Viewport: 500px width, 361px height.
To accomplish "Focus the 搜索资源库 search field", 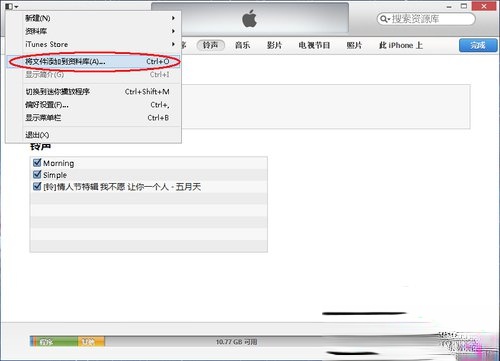I will (426, 19).
